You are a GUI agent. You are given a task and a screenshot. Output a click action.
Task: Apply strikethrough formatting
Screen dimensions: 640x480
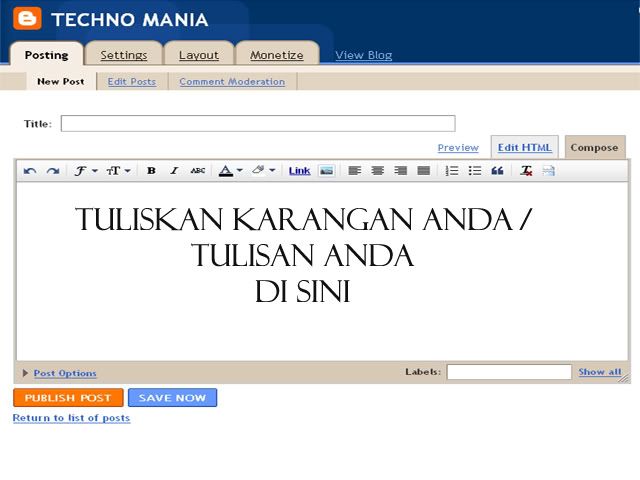[x=198, y=171]
